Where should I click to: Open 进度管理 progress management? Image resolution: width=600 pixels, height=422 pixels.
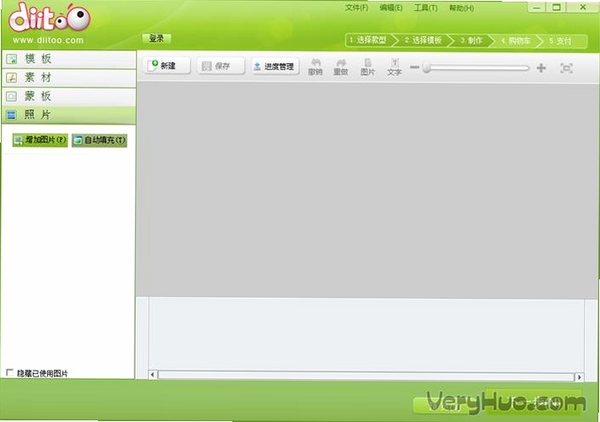tap(275, 66)
